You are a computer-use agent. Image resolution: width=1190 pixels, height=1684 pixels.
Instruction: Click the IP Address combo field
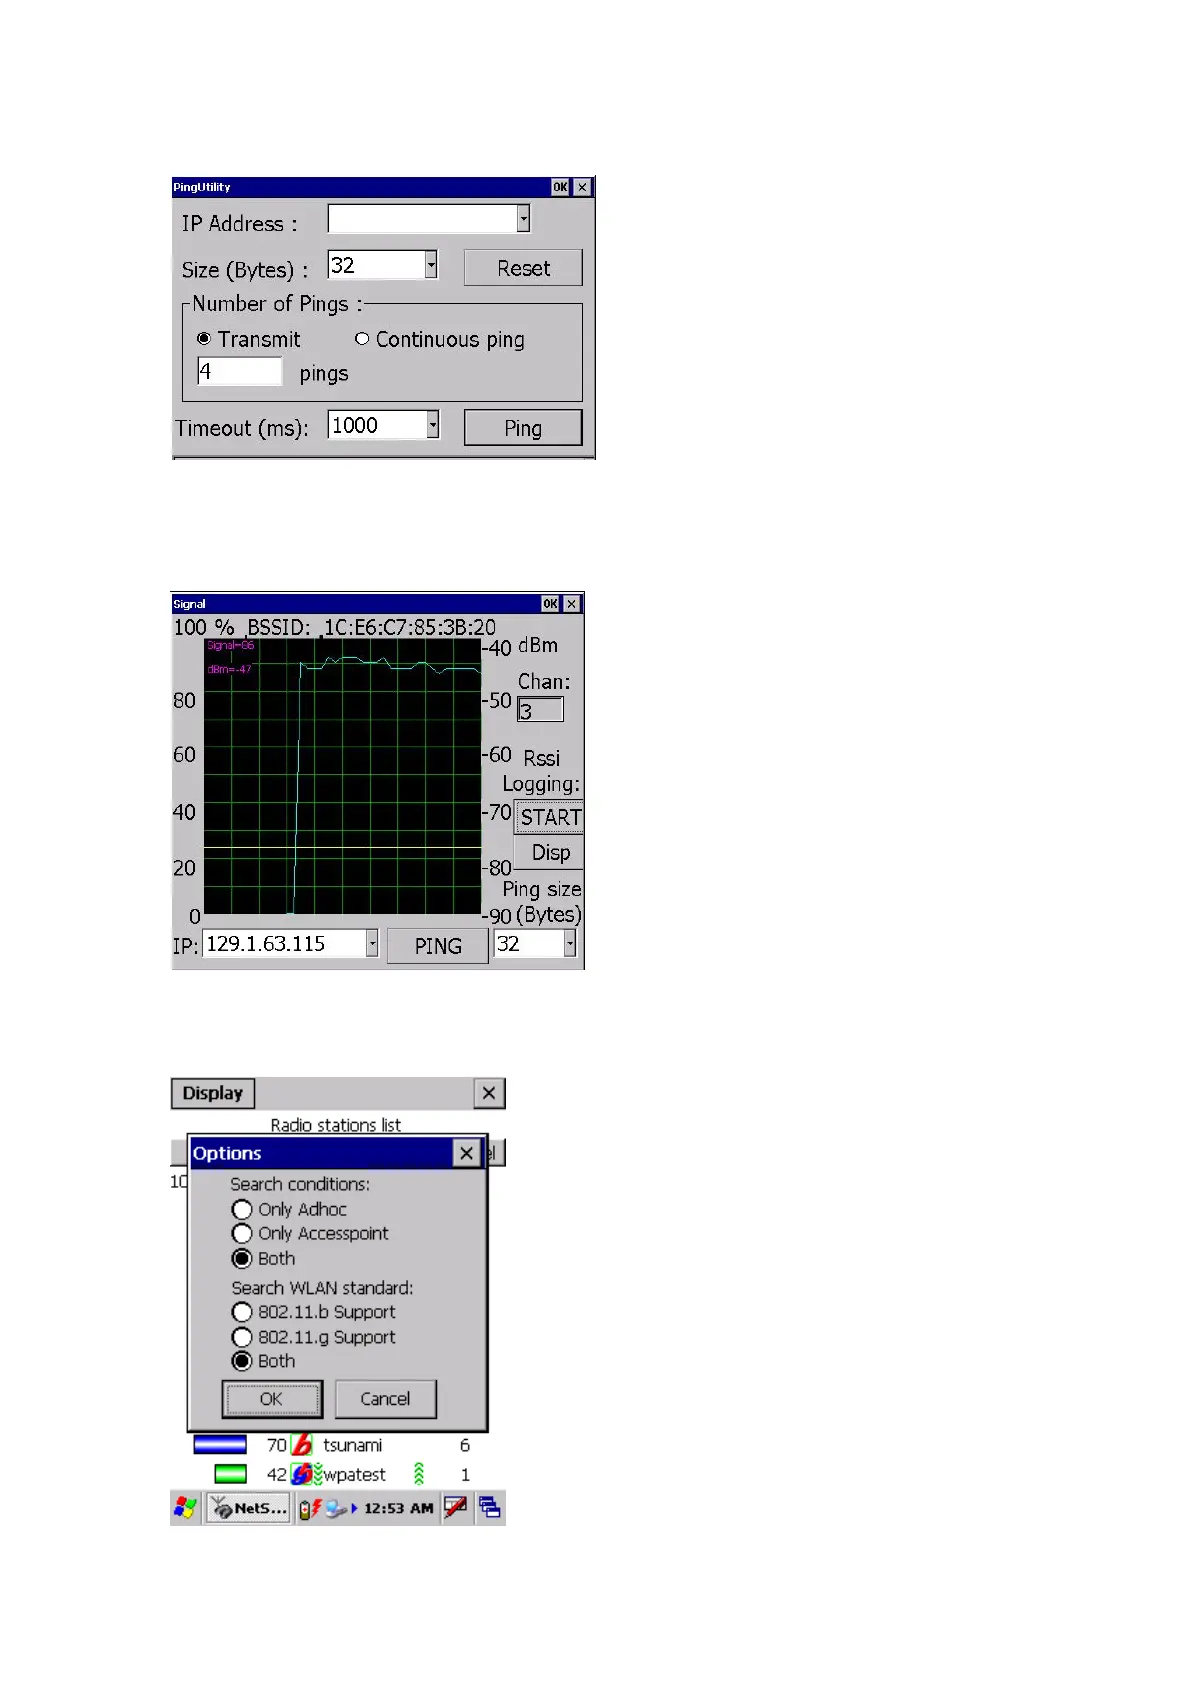point(422,218)
